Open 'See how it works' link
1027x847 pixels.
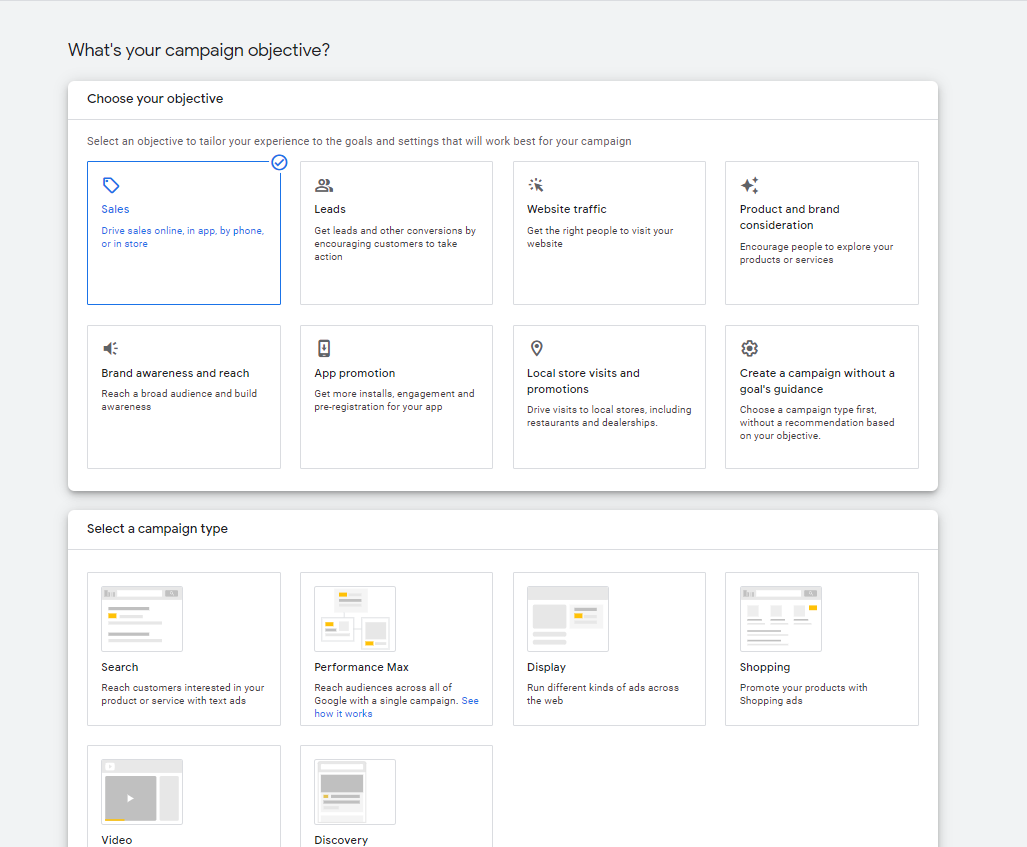343,713
